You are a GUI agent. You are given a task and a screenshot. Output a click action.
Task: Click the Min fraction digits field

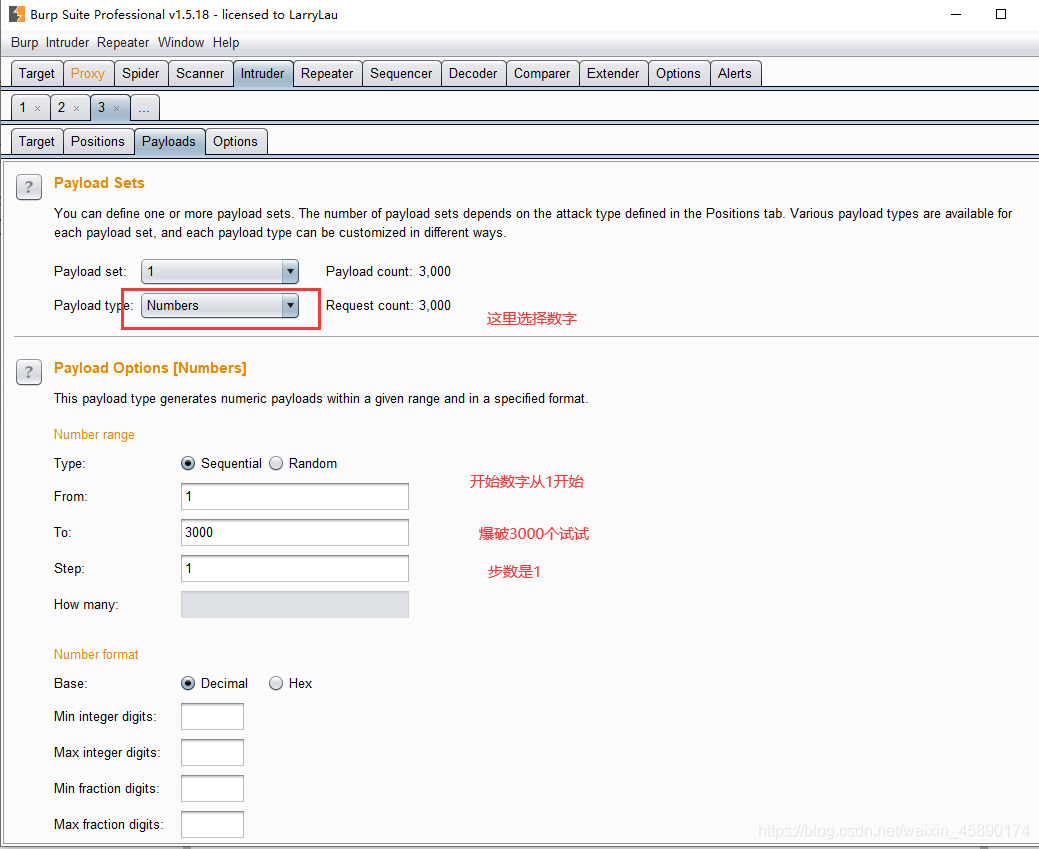(212, 789)
